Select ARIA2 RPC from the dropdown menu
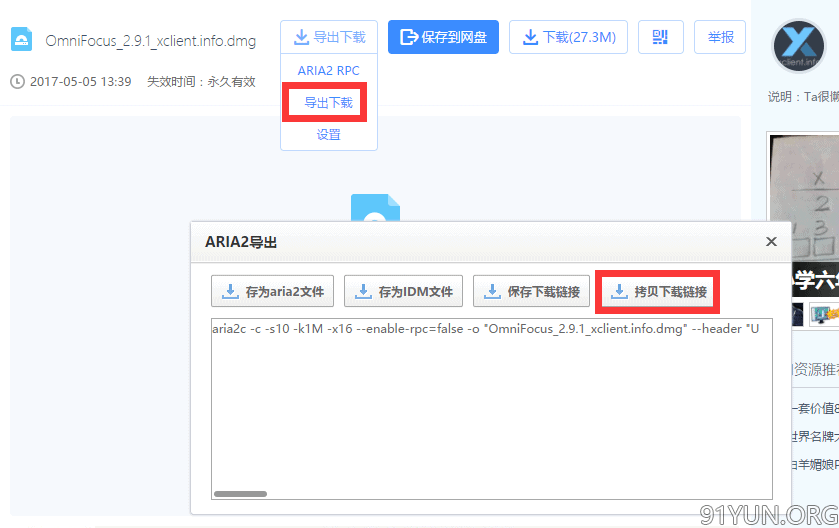The height and width of the screenshot is (528, 839). [328, 71]
